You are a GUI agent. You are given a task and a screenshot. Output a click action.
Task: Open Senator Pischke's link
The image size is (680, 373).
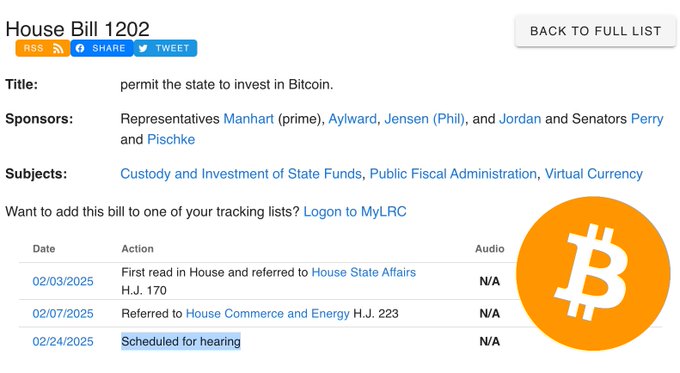(x=171, y=139)
